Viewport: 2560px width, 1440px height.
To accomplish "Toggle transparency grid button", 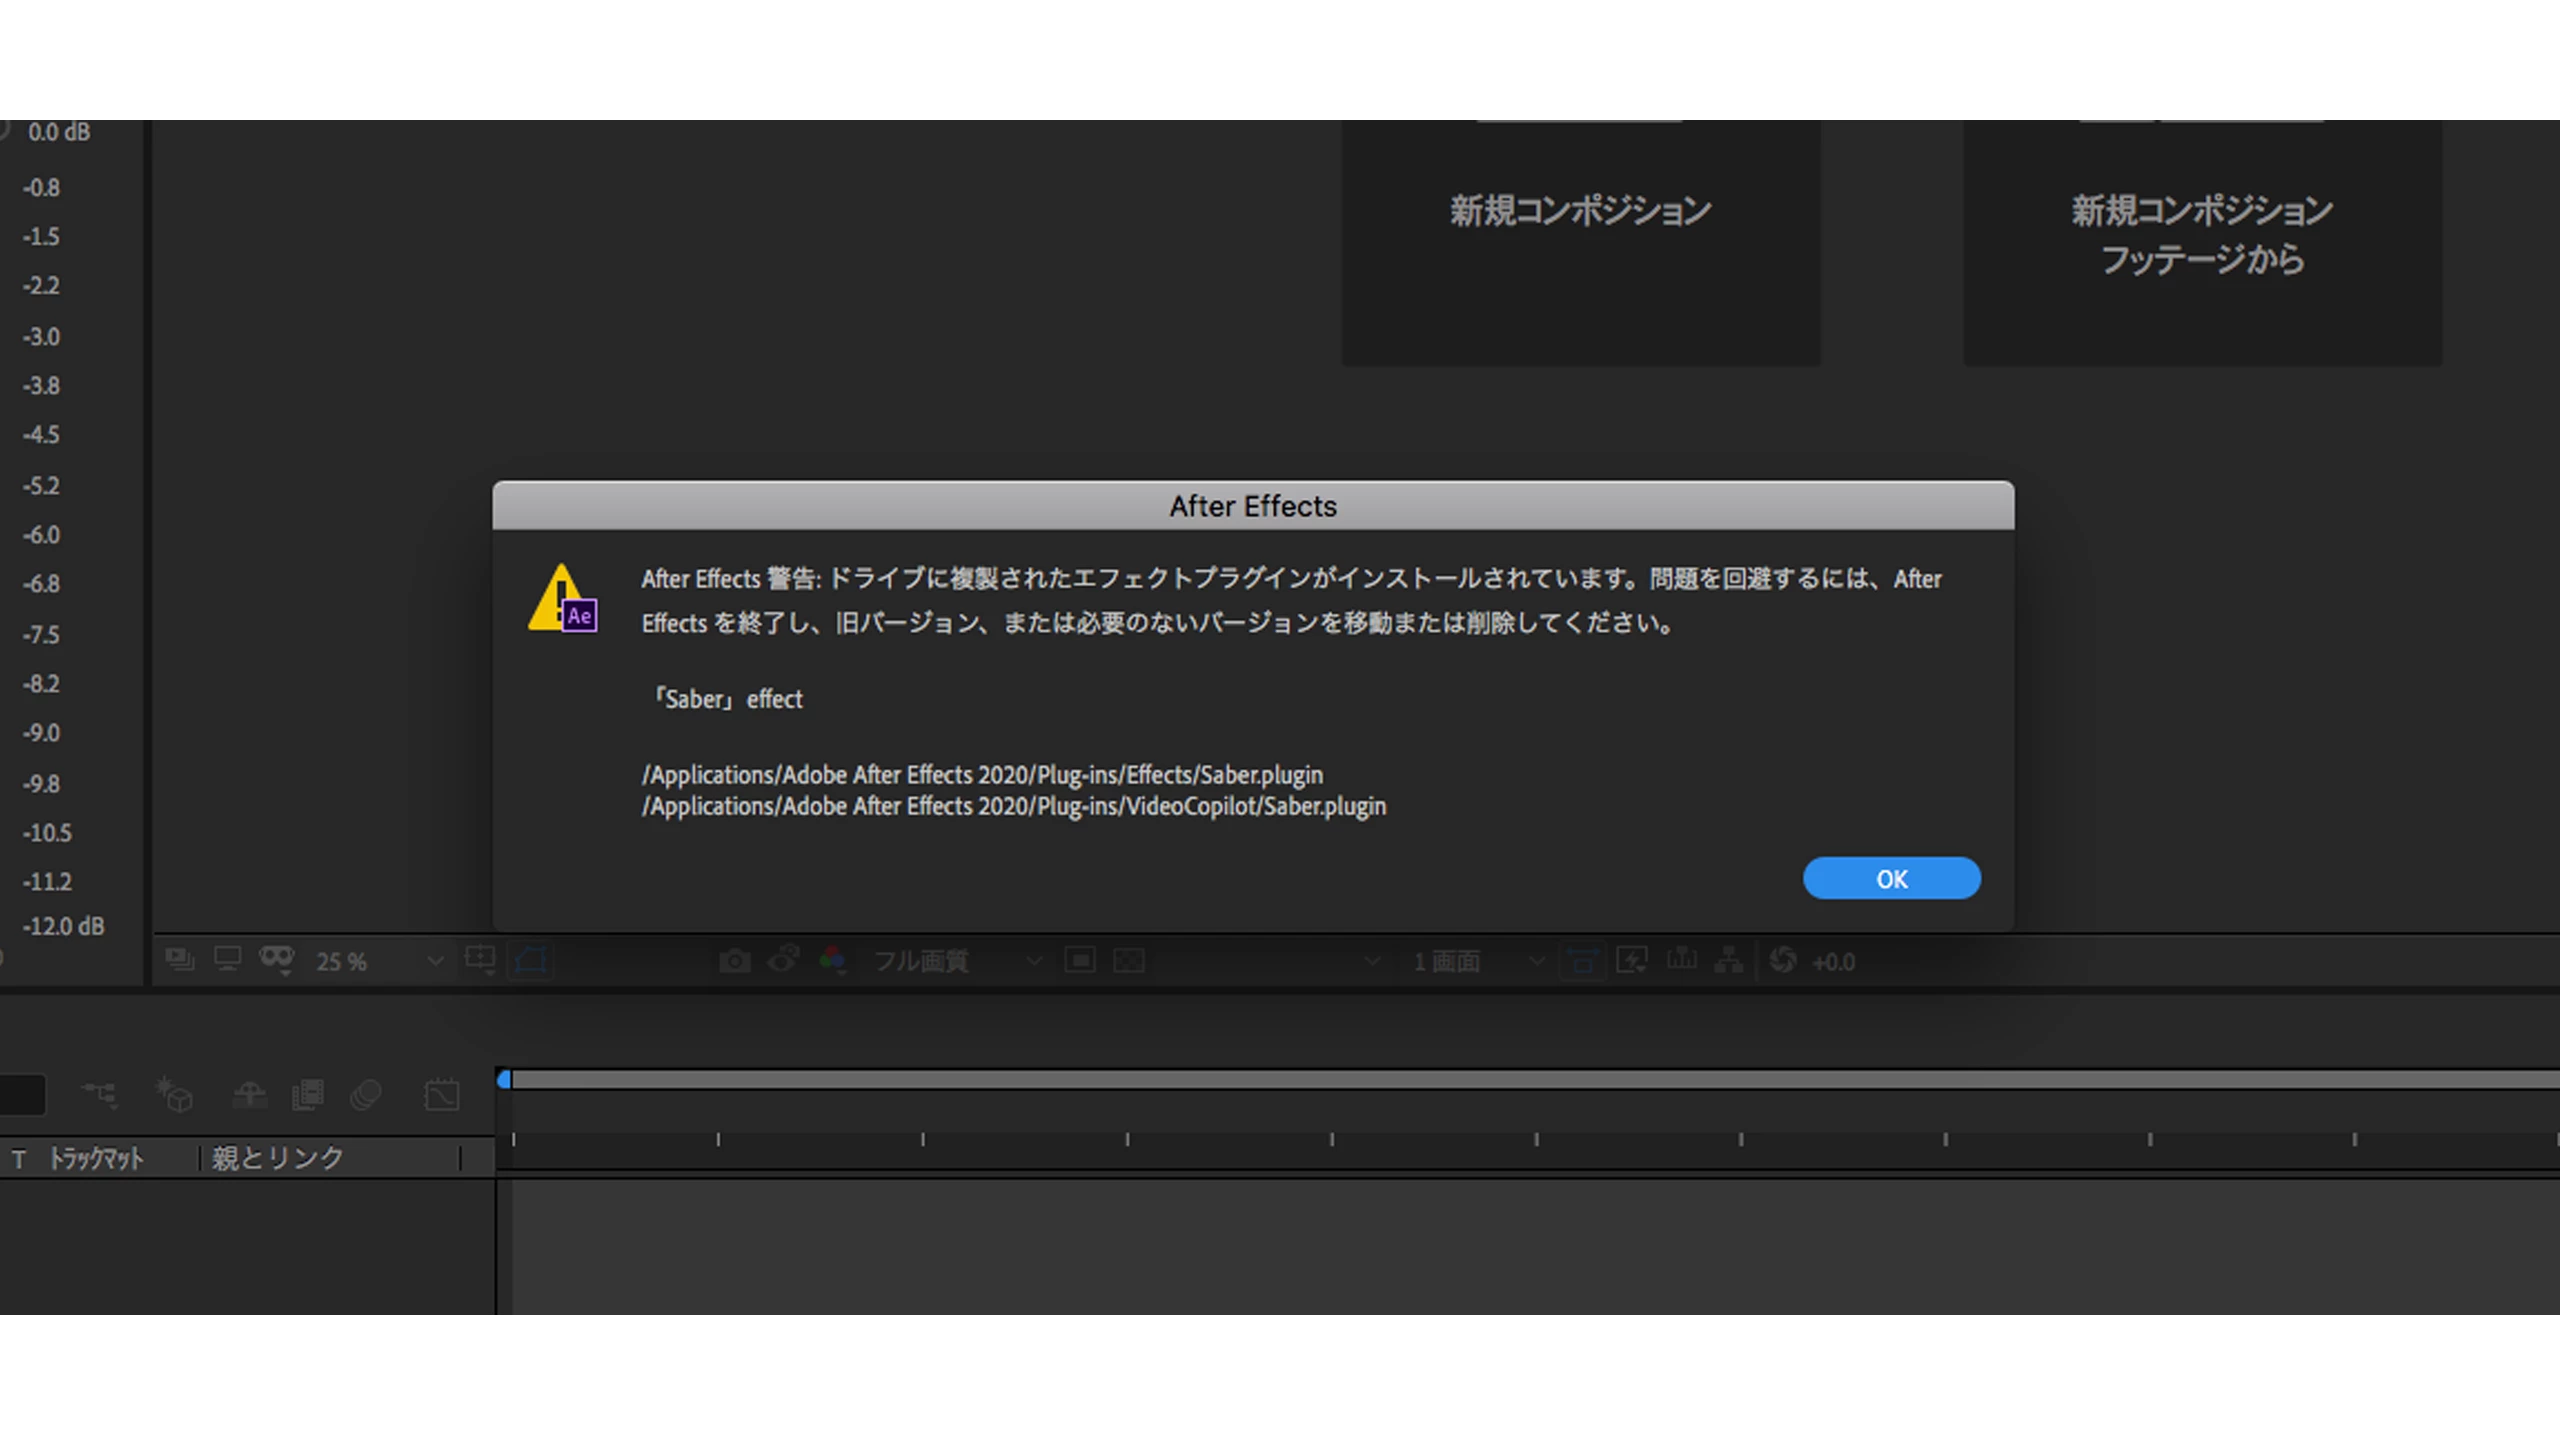I will point(1128,961).
